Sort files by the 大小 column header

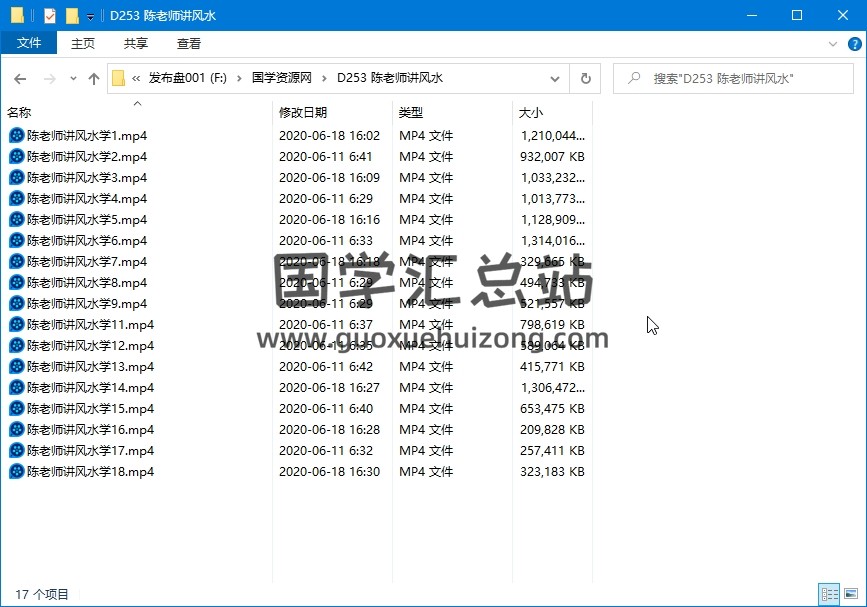pos(531,113)
